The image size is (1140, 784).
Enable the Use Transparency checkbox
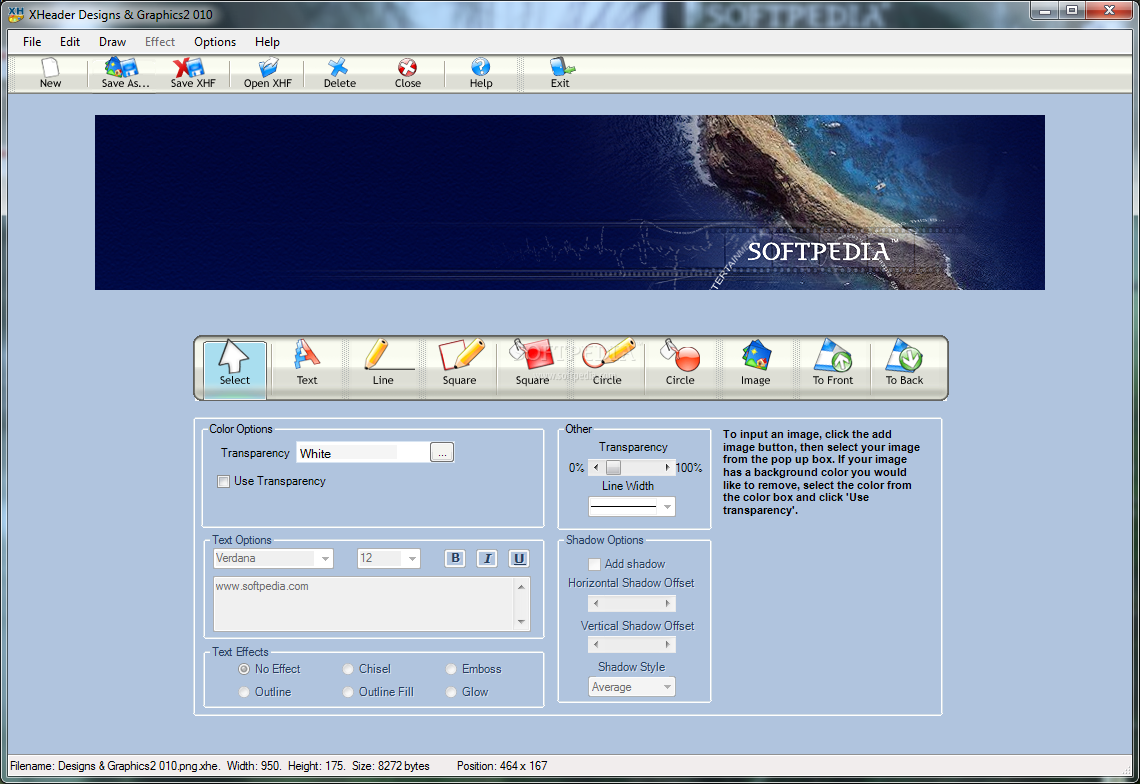pyautogui.click(x=224, y=481)
